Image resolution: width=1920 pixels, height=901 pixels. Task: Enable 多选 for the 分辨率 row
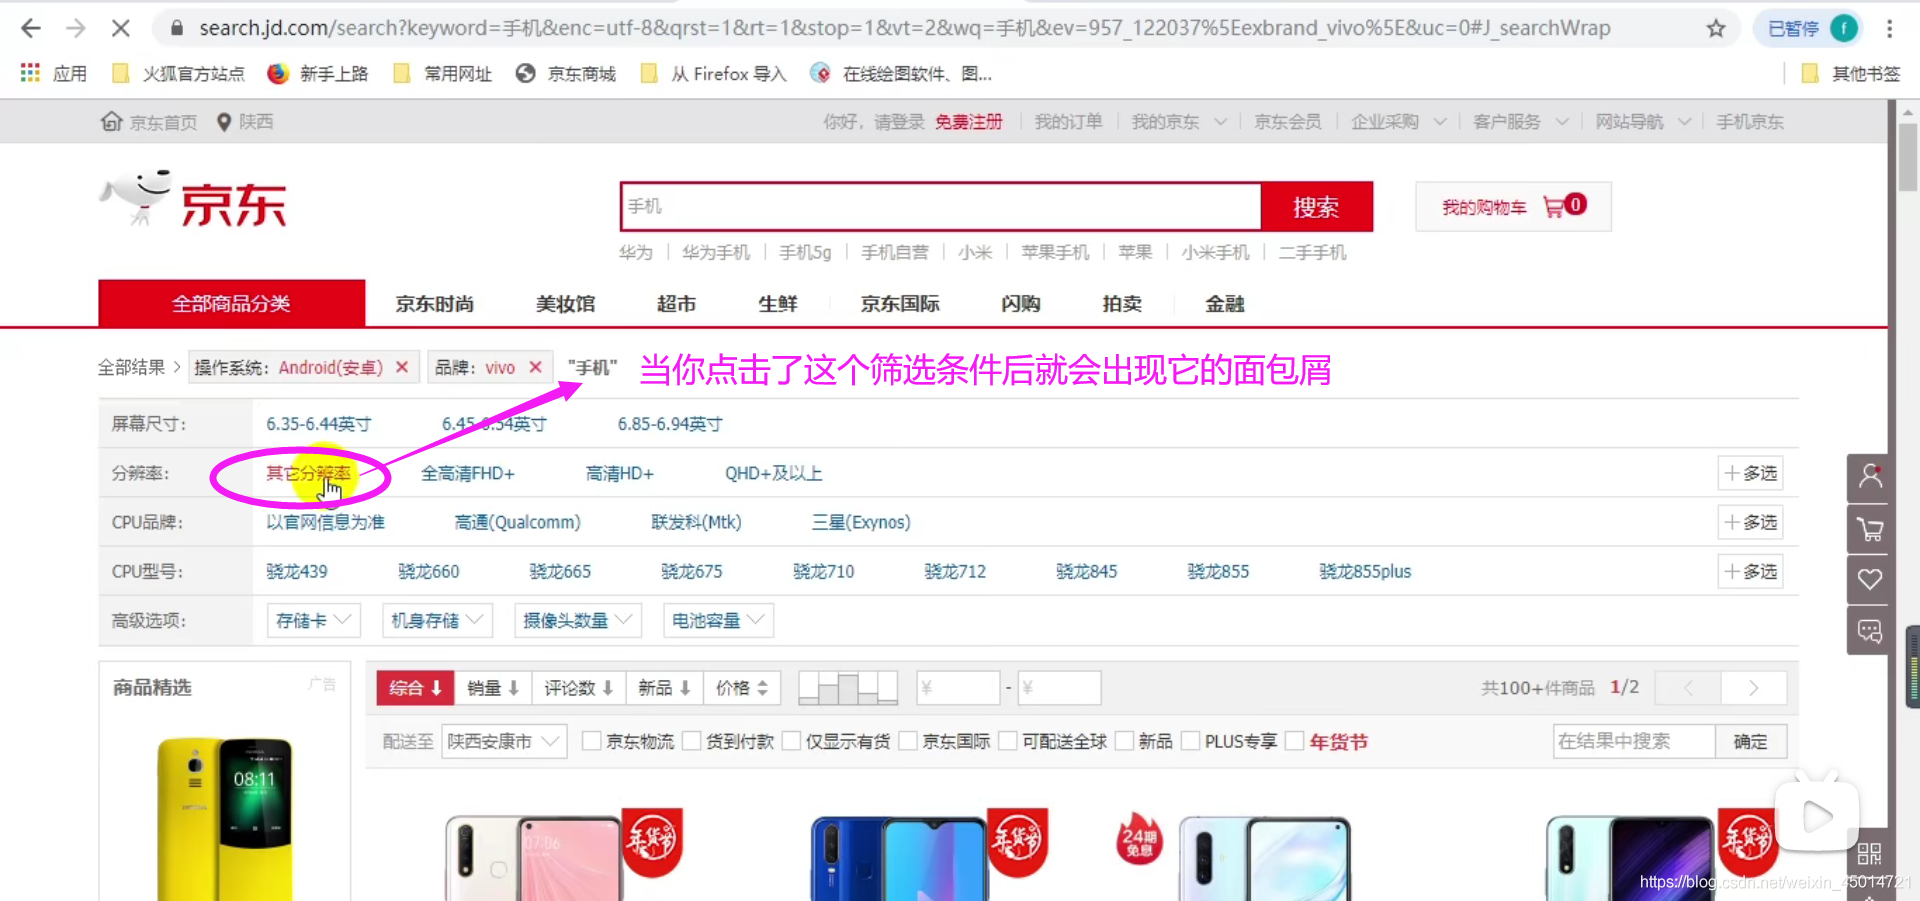click(x=1751, y=473)
